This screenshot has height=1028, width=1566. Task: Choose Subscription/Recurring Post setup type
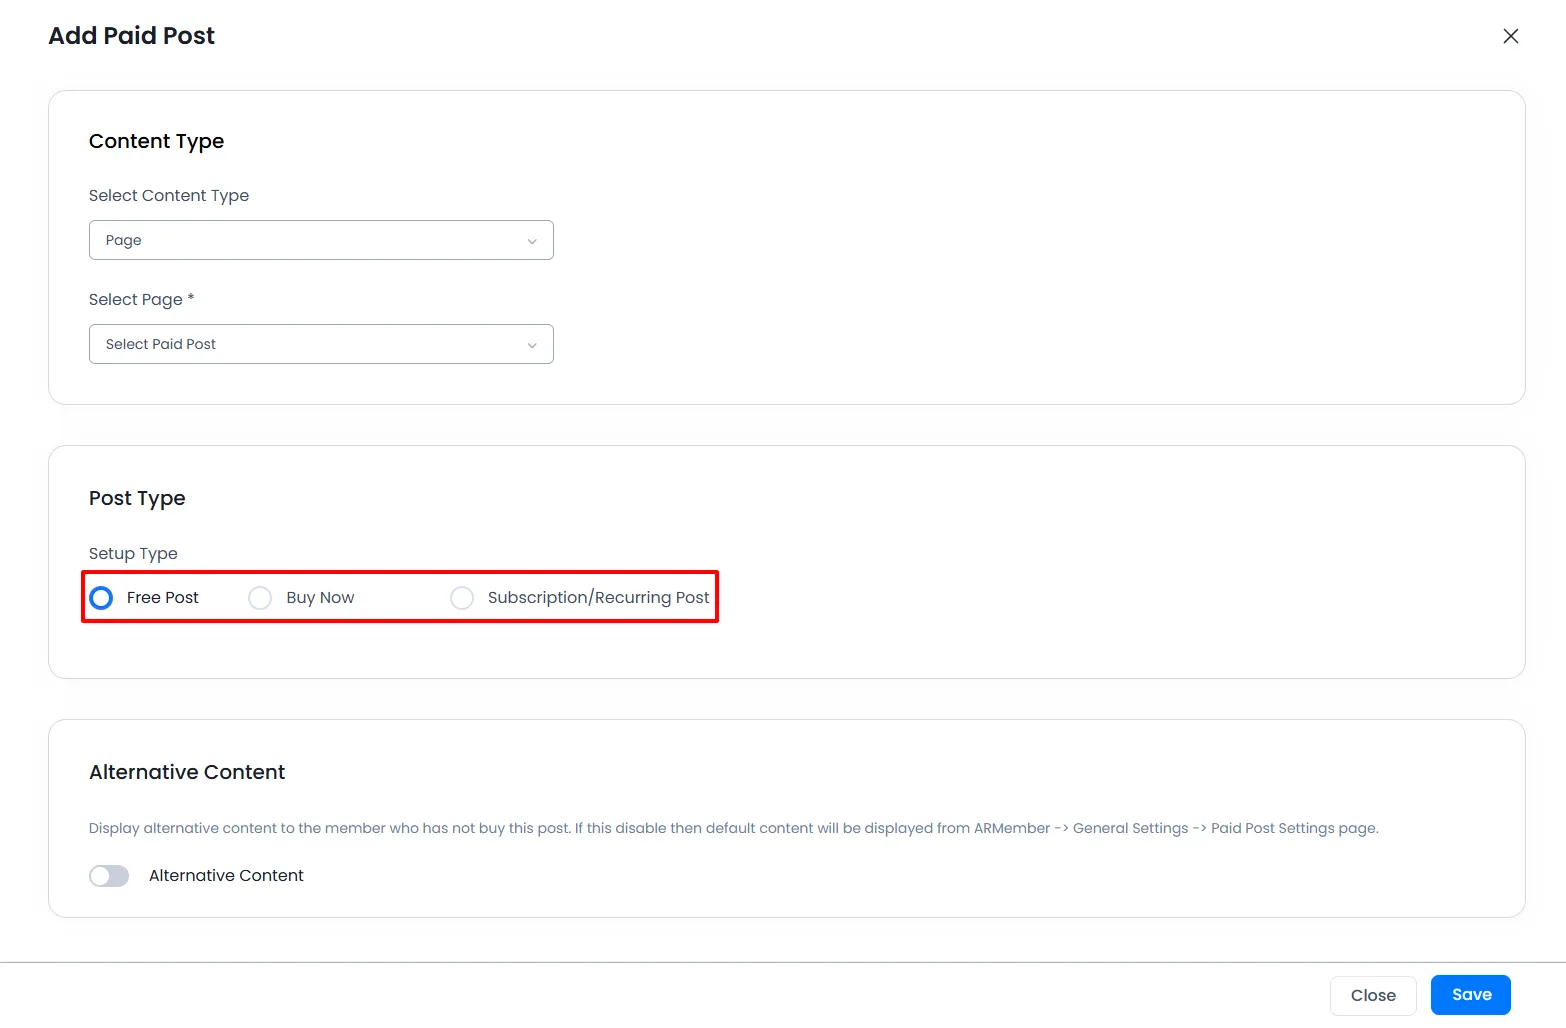[x=462, y=597]
